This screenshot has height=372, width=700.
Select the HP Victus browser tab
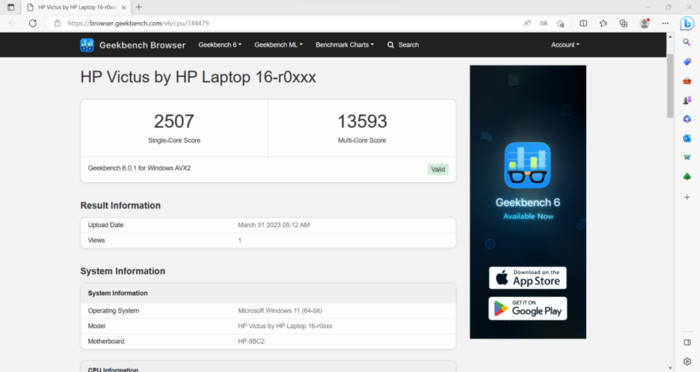pyautogui.click(x=76, y=7)
